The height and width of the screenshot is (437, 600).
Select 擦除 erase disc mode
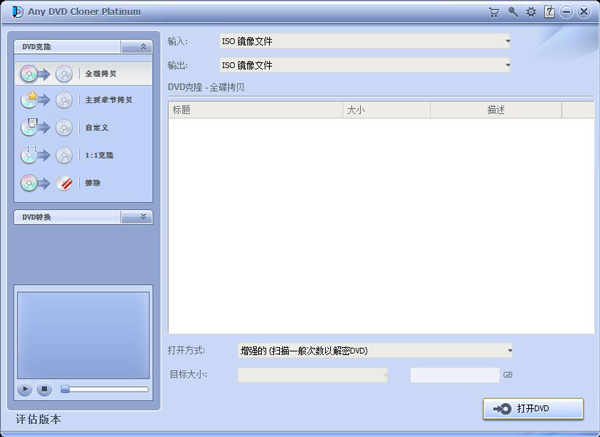point(84,183)
